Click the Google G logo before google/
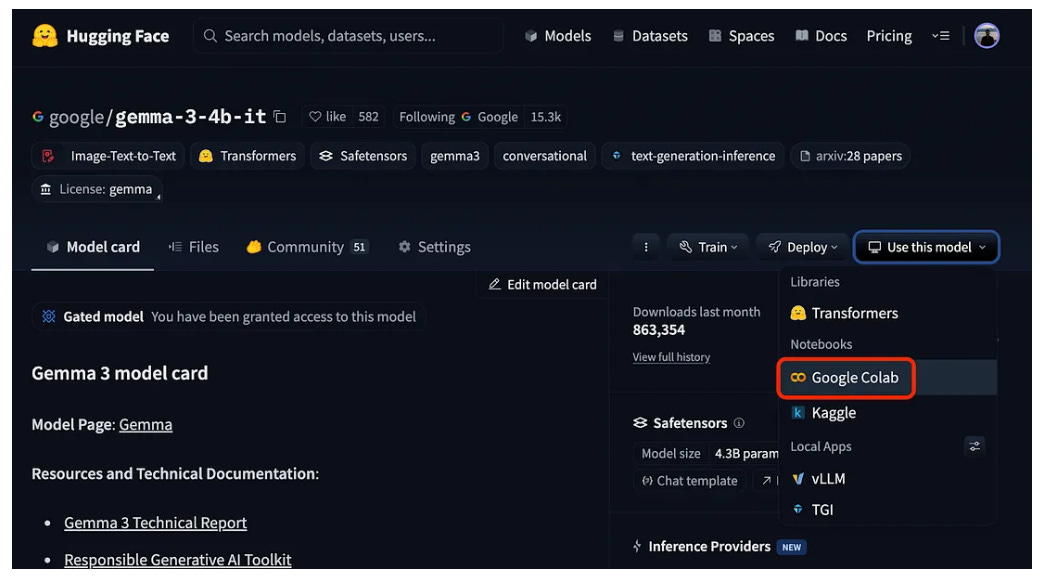The height and width of the screenshot is (579, 1048). pos(38,117)
